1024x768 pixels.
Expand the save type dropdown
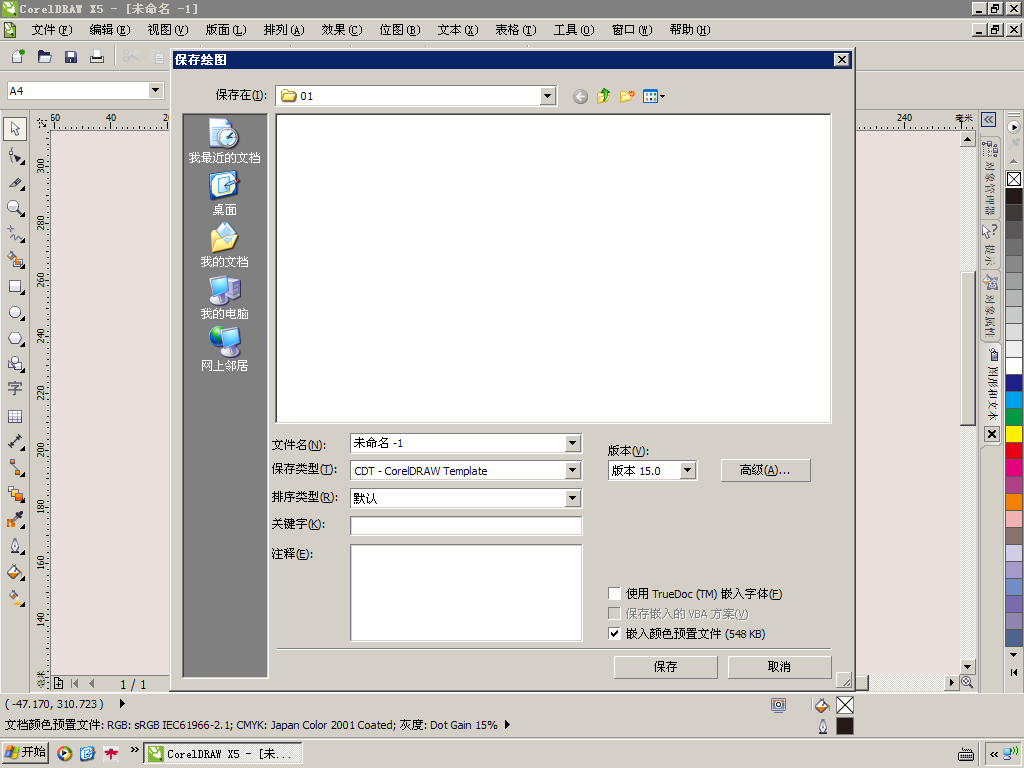tap(573, 471)
